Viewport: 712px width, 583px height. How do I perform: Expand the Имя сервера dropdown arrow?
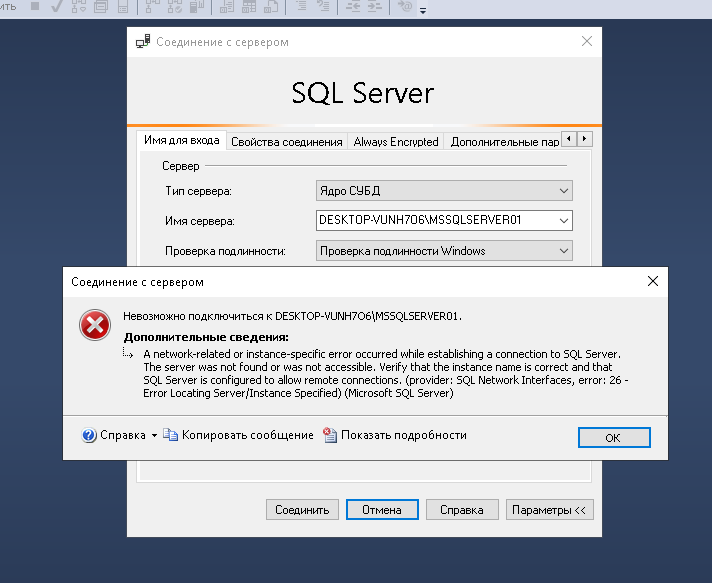564,221
